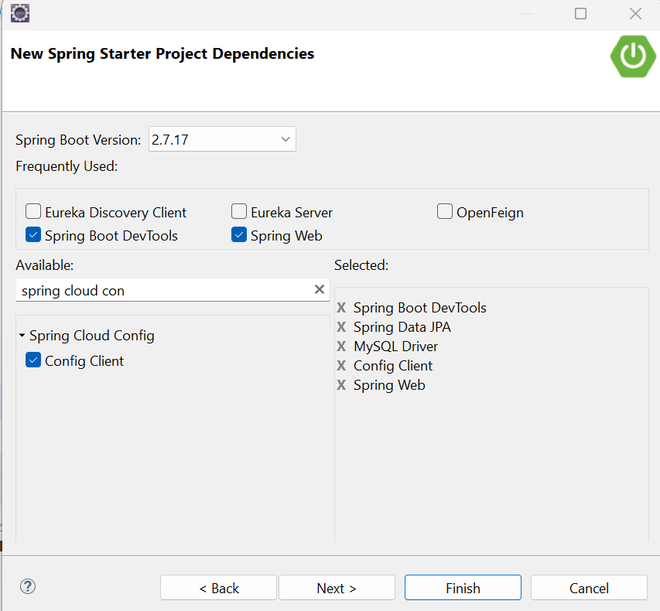Remove Config Client from Selected list
This screenshot has width=660, height=611.
342,366
